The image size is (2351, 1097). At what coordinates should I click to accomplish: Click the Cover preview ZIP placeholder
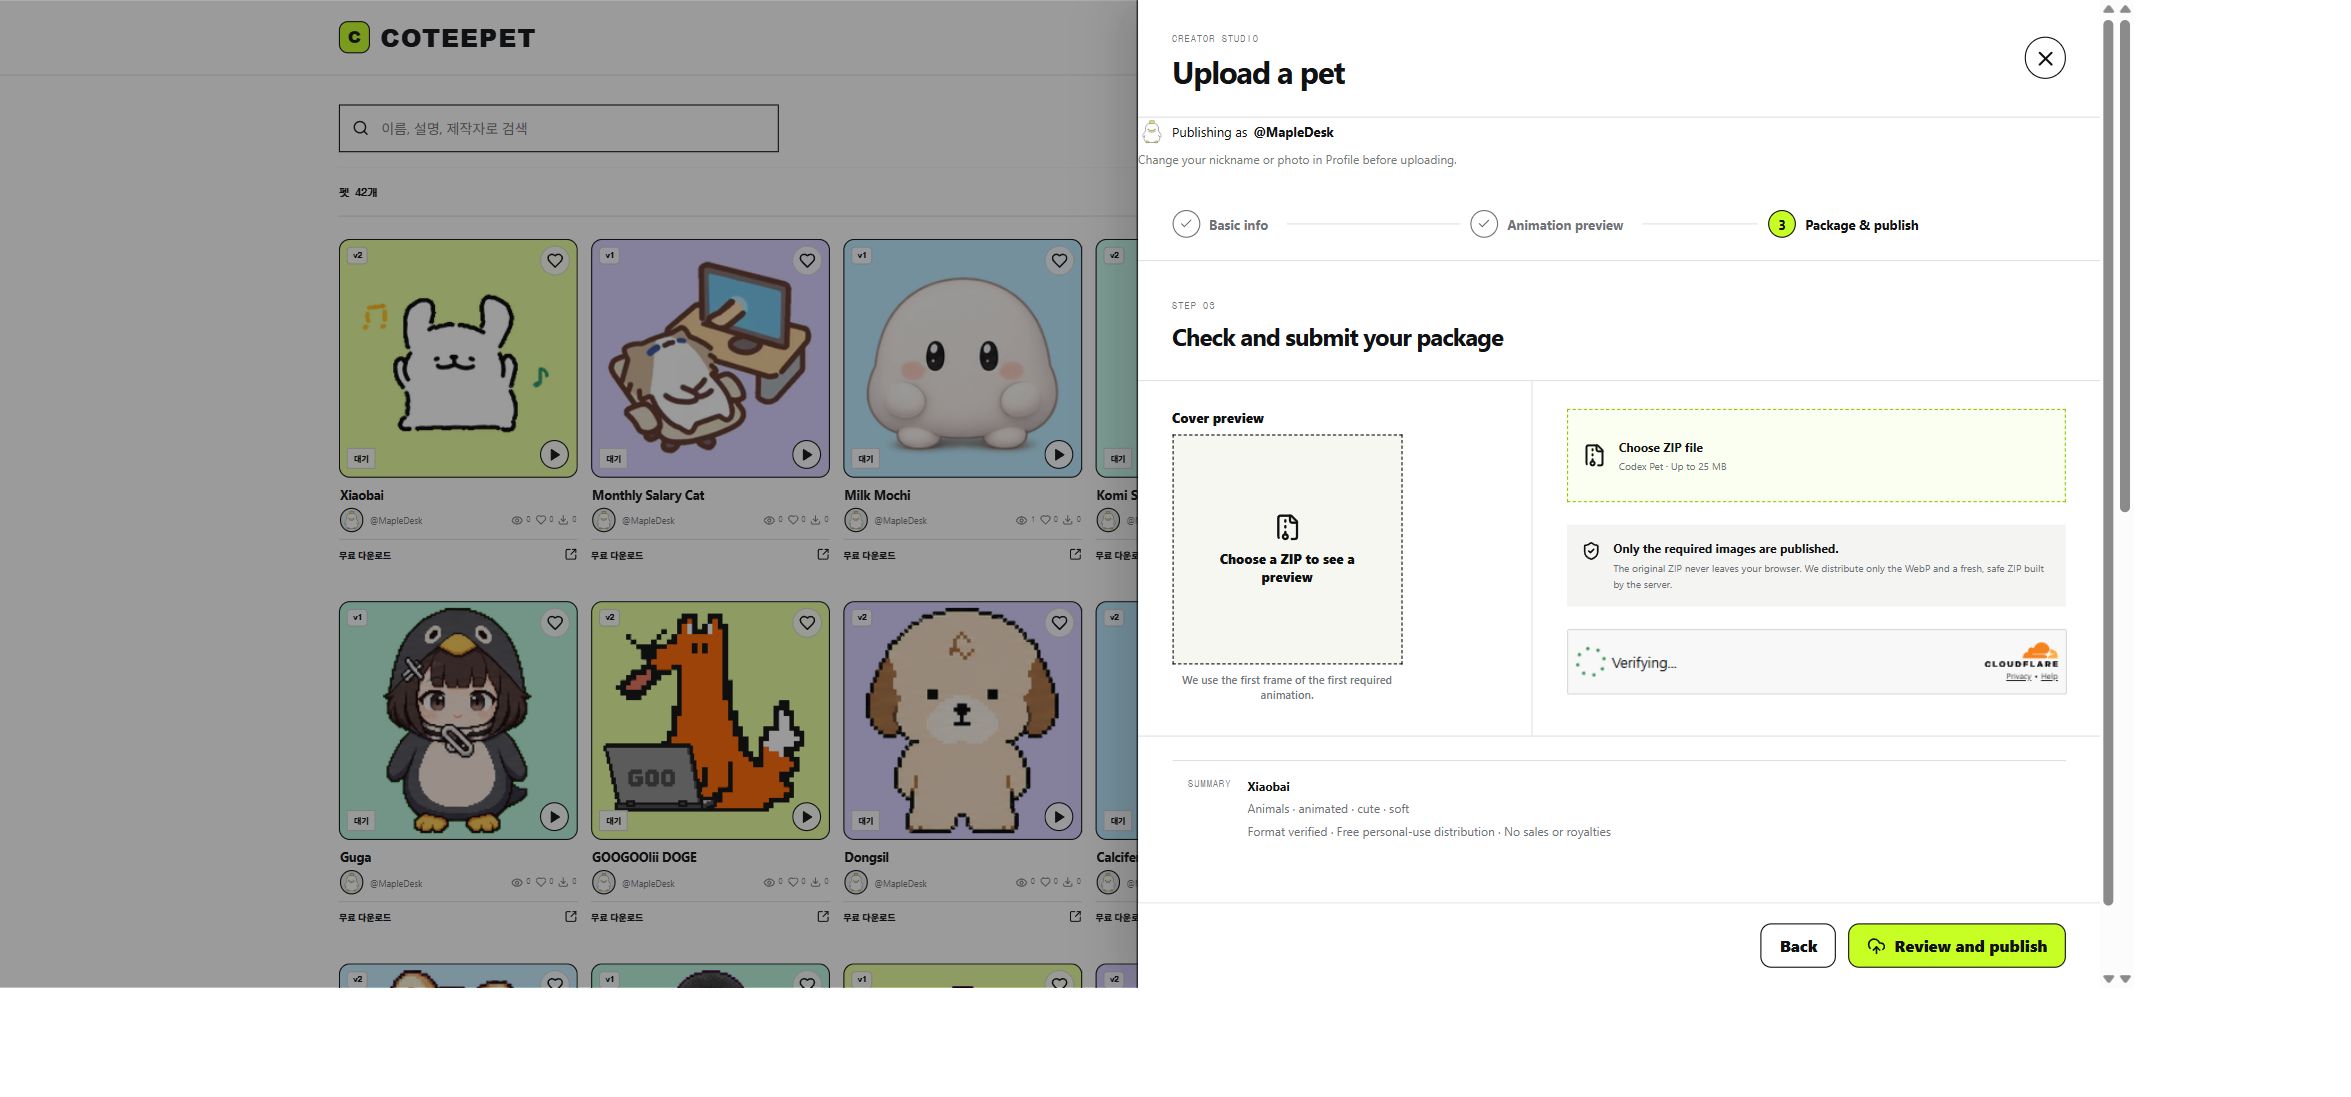click(x=1287, y=549)
